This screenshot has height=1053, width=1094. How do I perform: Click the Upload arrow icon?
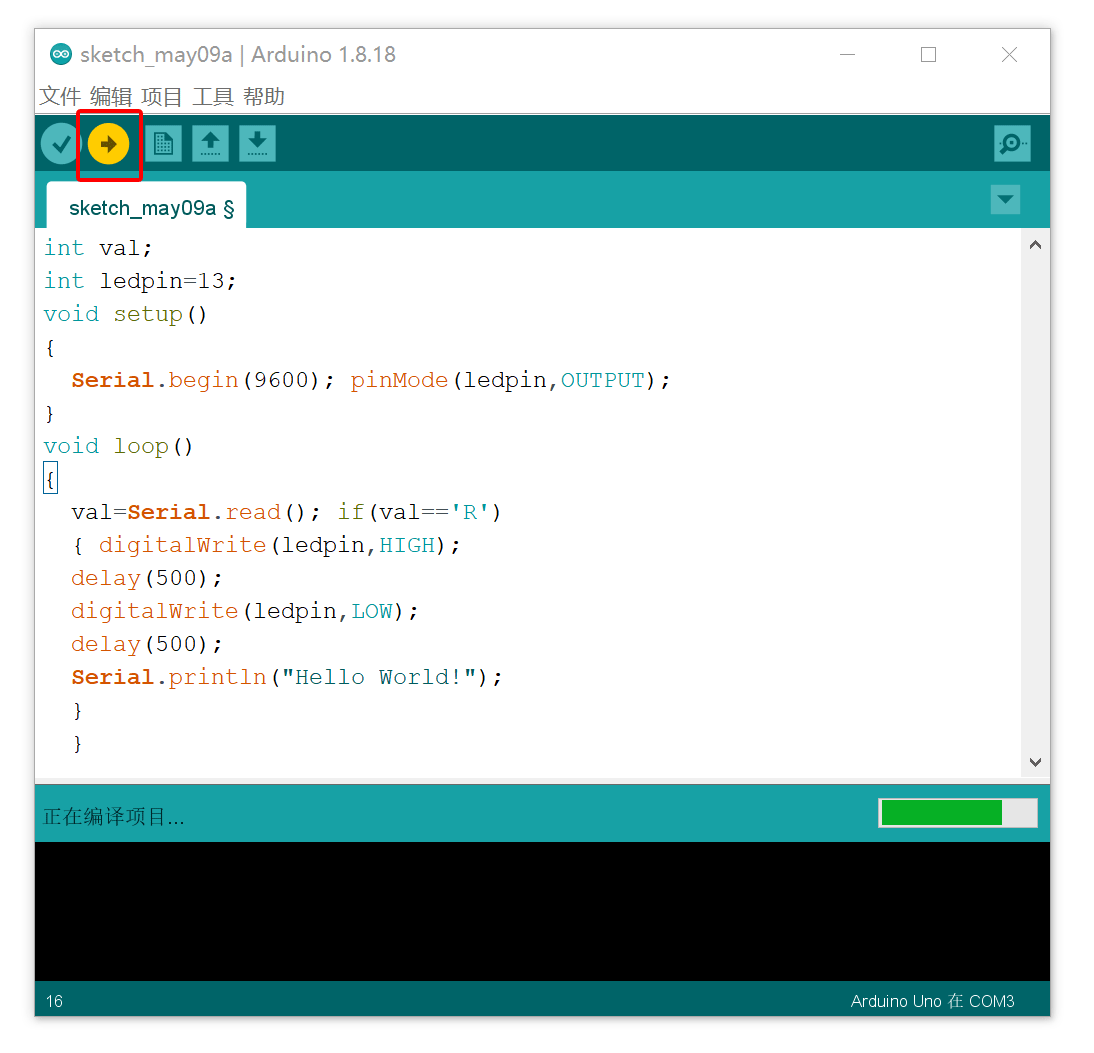pyautogui.click(x=109, y=143)
